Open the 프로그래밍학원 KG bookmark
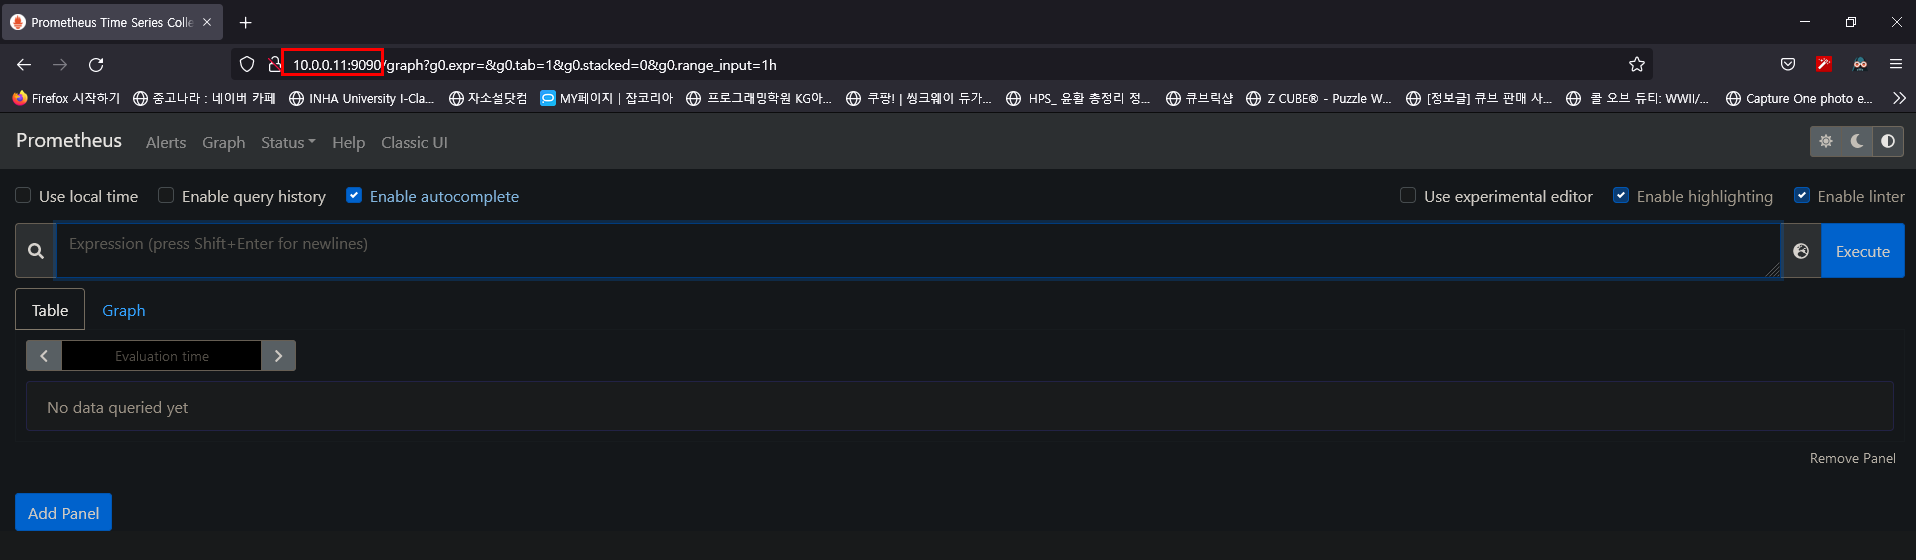 pyautogui.click(x=759, y=98)
